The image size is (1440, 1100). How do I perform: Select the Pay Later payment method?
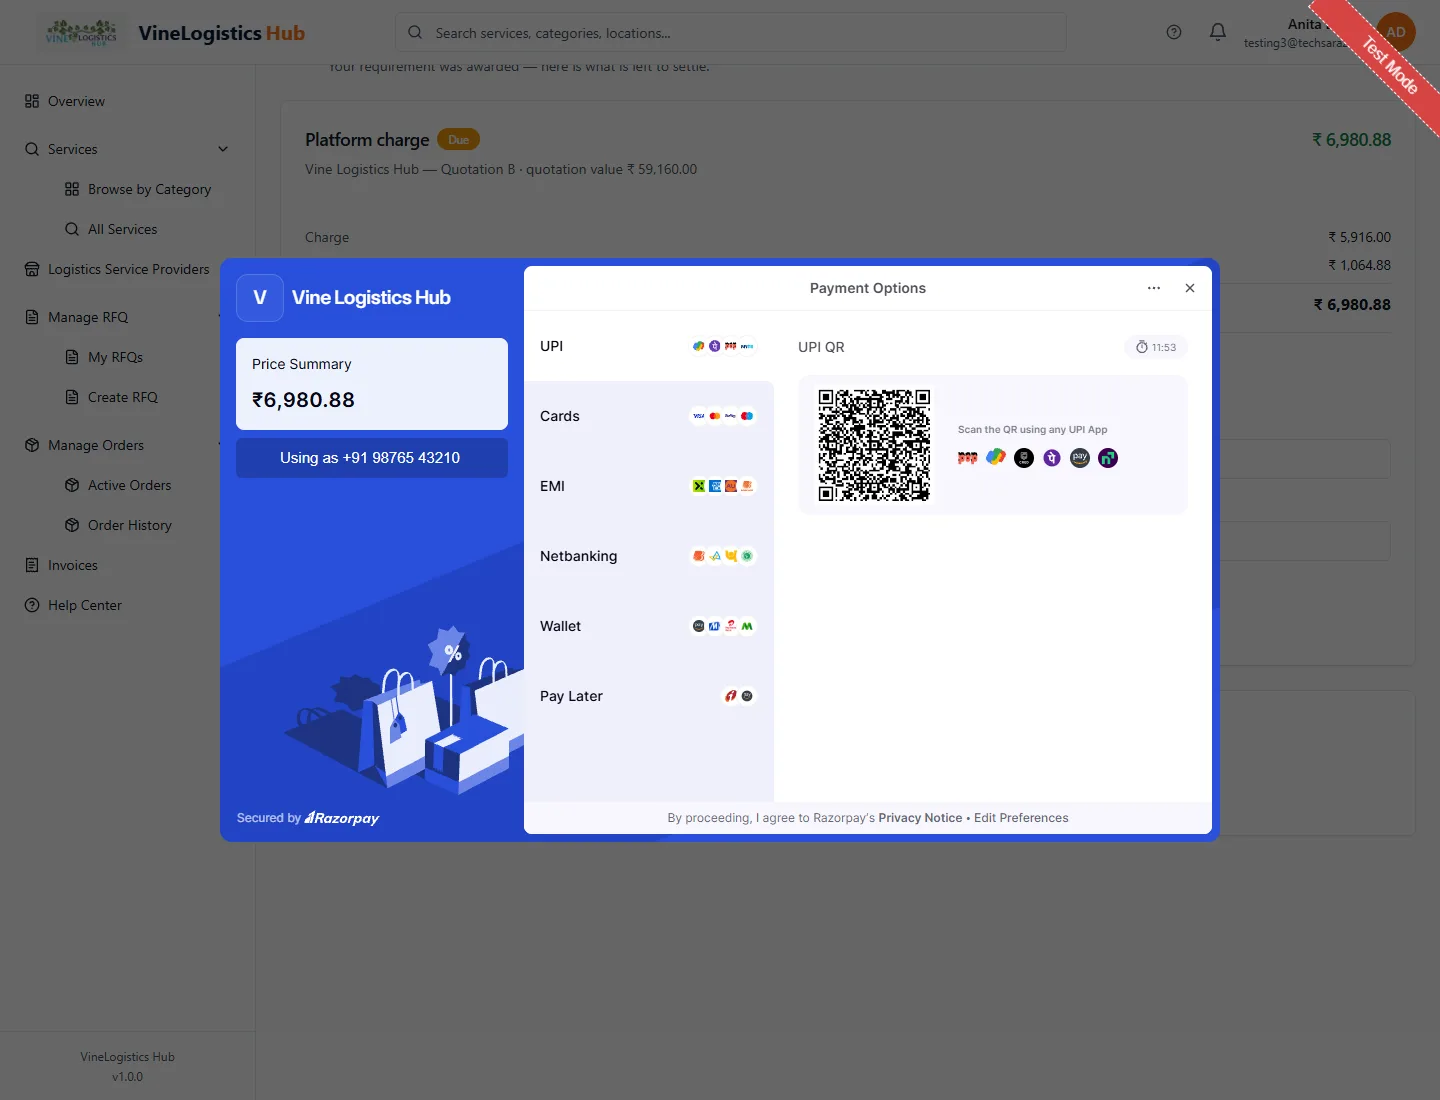tap(649, 696)
